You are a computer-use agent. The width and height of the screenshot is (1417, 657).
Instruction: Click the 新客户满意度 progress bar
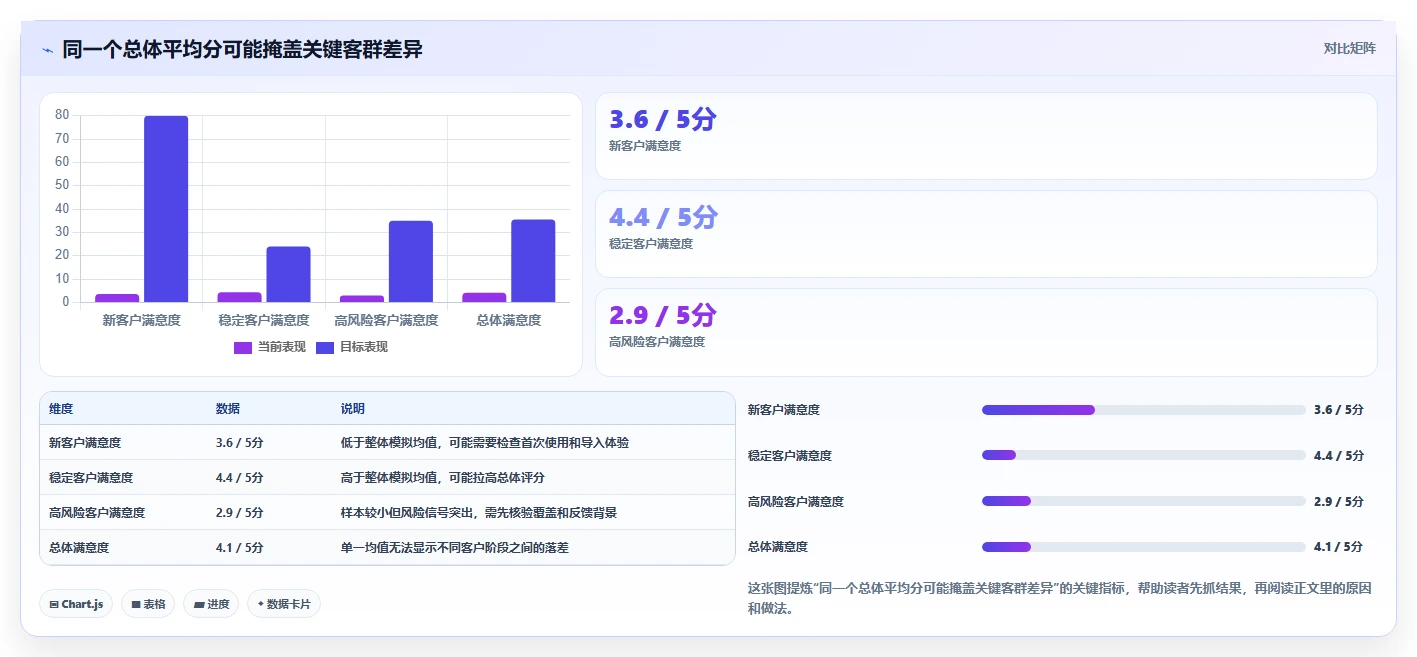[1144, 410]
